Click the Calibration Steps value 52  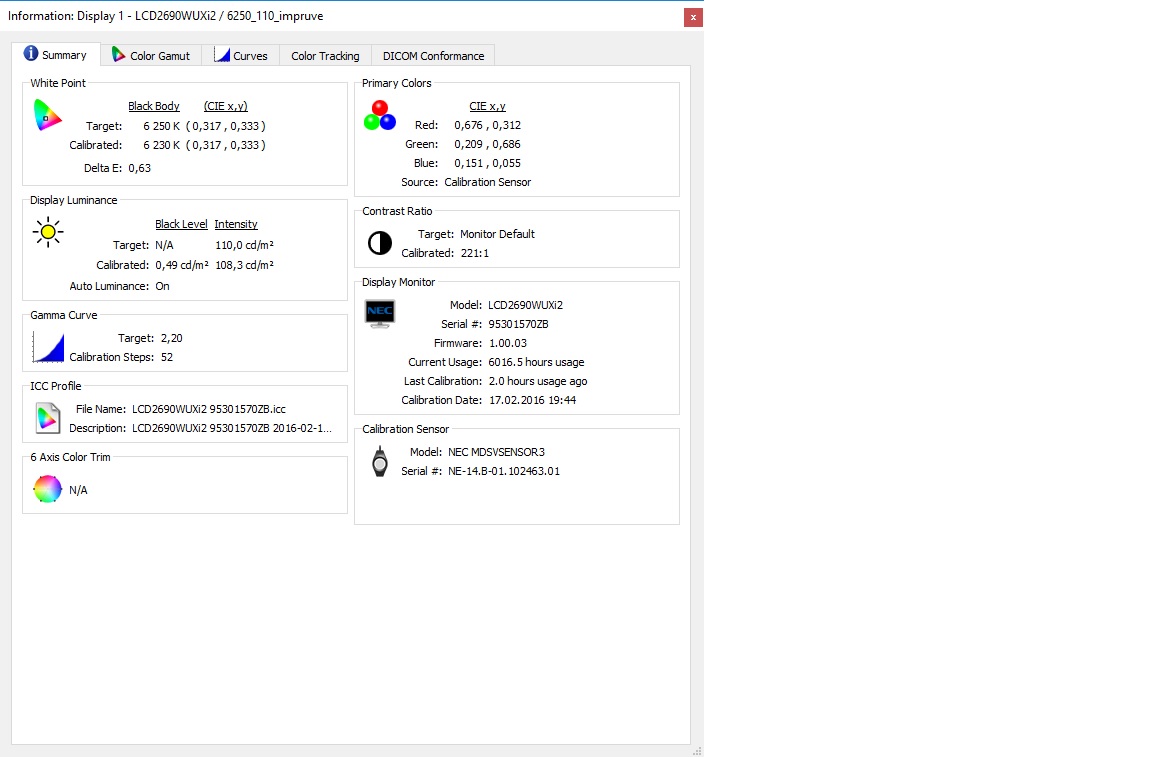167,357
